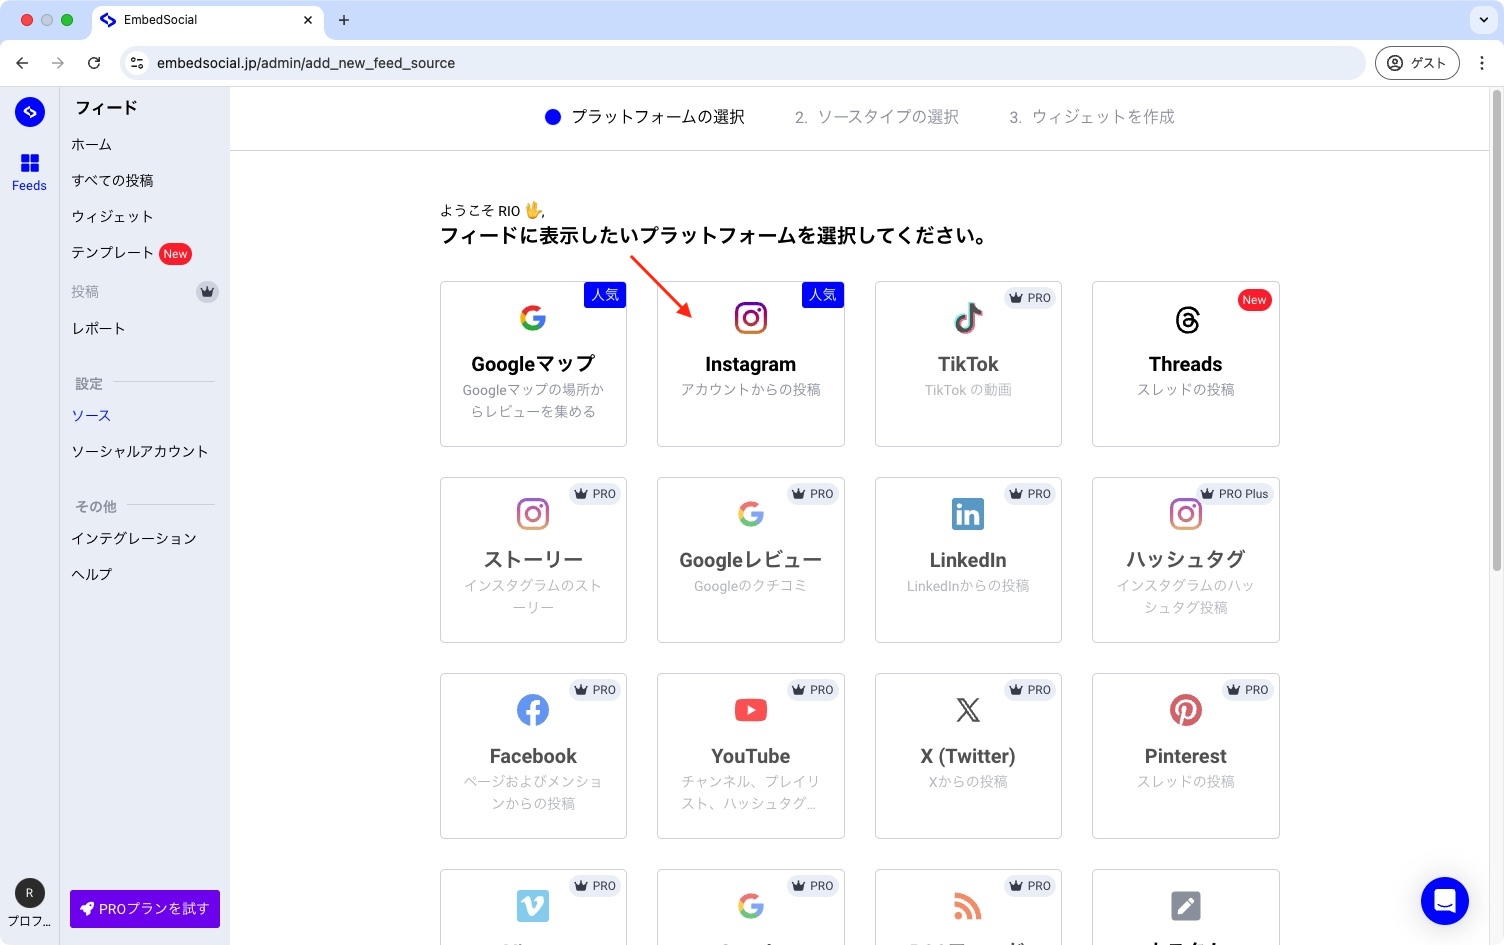Screen dimensions: 1504x945
Task: Select step 2 ソースタイプの選択
Action: [x=877, y=117]
